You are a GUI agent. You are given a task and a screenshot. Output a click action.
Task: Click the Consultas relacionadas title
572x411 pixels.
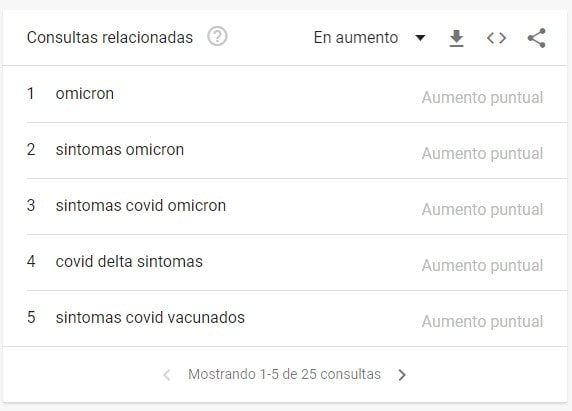[x=110, y=38]
